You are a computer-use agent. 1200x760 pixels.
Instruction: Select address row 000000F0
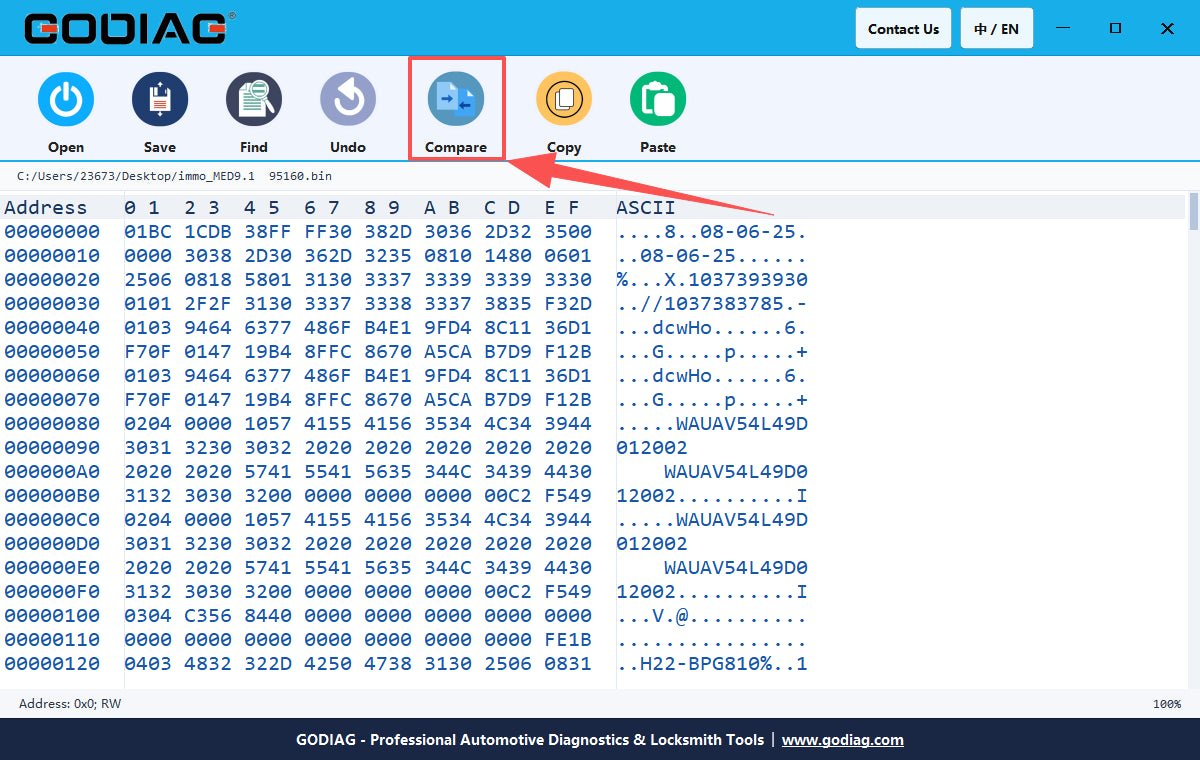52,592
